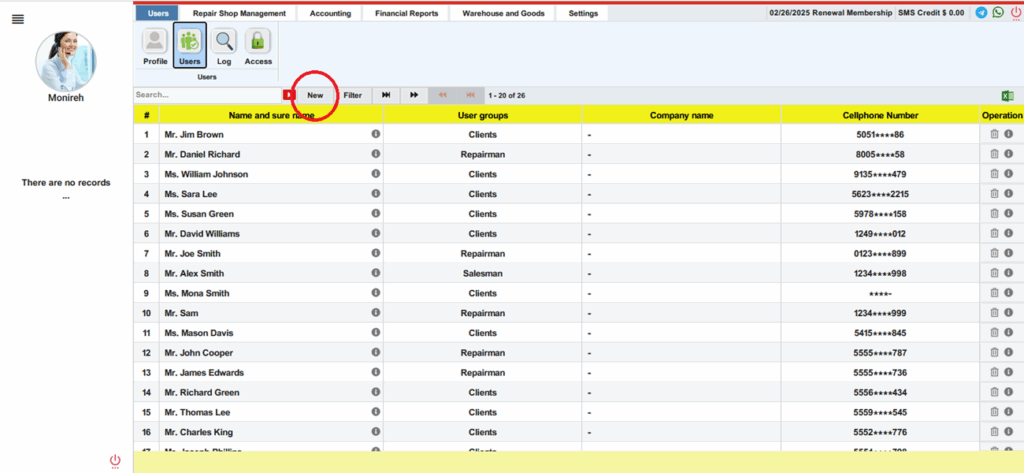Delete Ms. Sara Lee using the trash icon
Image resolution: width=1024 pixels, height=473 pixels.
click(x=995, y=193)
